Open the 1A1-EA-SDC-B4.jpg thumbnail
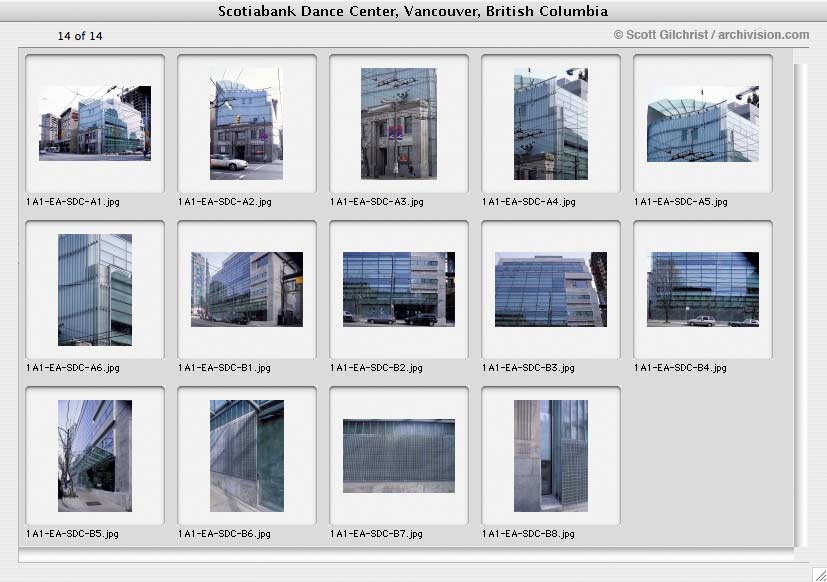Viewport: 827px width, 582px height. [x=703, y=289]
